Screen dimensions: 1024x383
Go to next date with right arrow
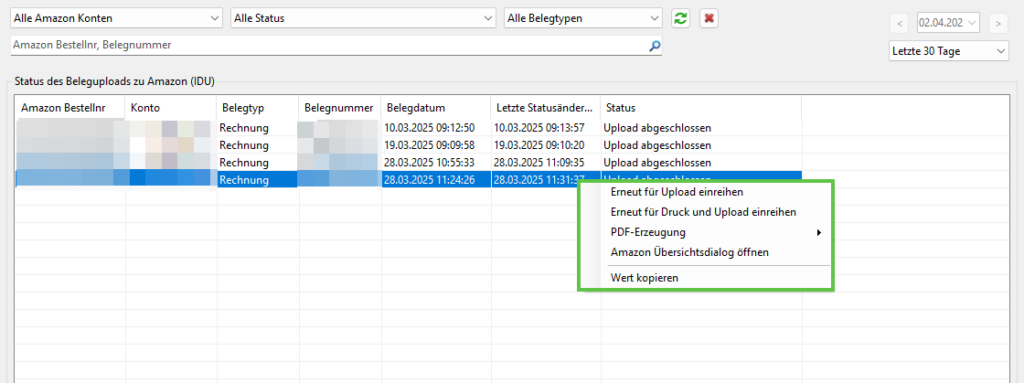click(997, 24)
